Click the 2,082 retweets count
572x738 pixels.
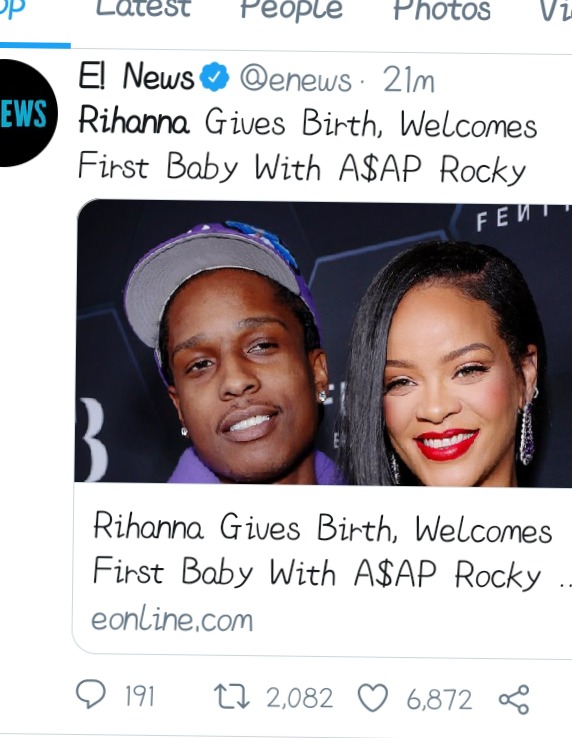pyautogui.click(x=299, y=698)
